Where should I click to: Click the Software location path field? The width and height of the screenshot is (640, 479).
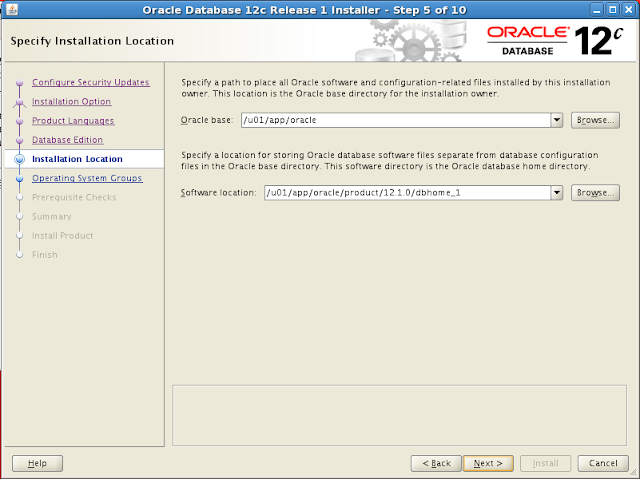(x=407, y=193)
